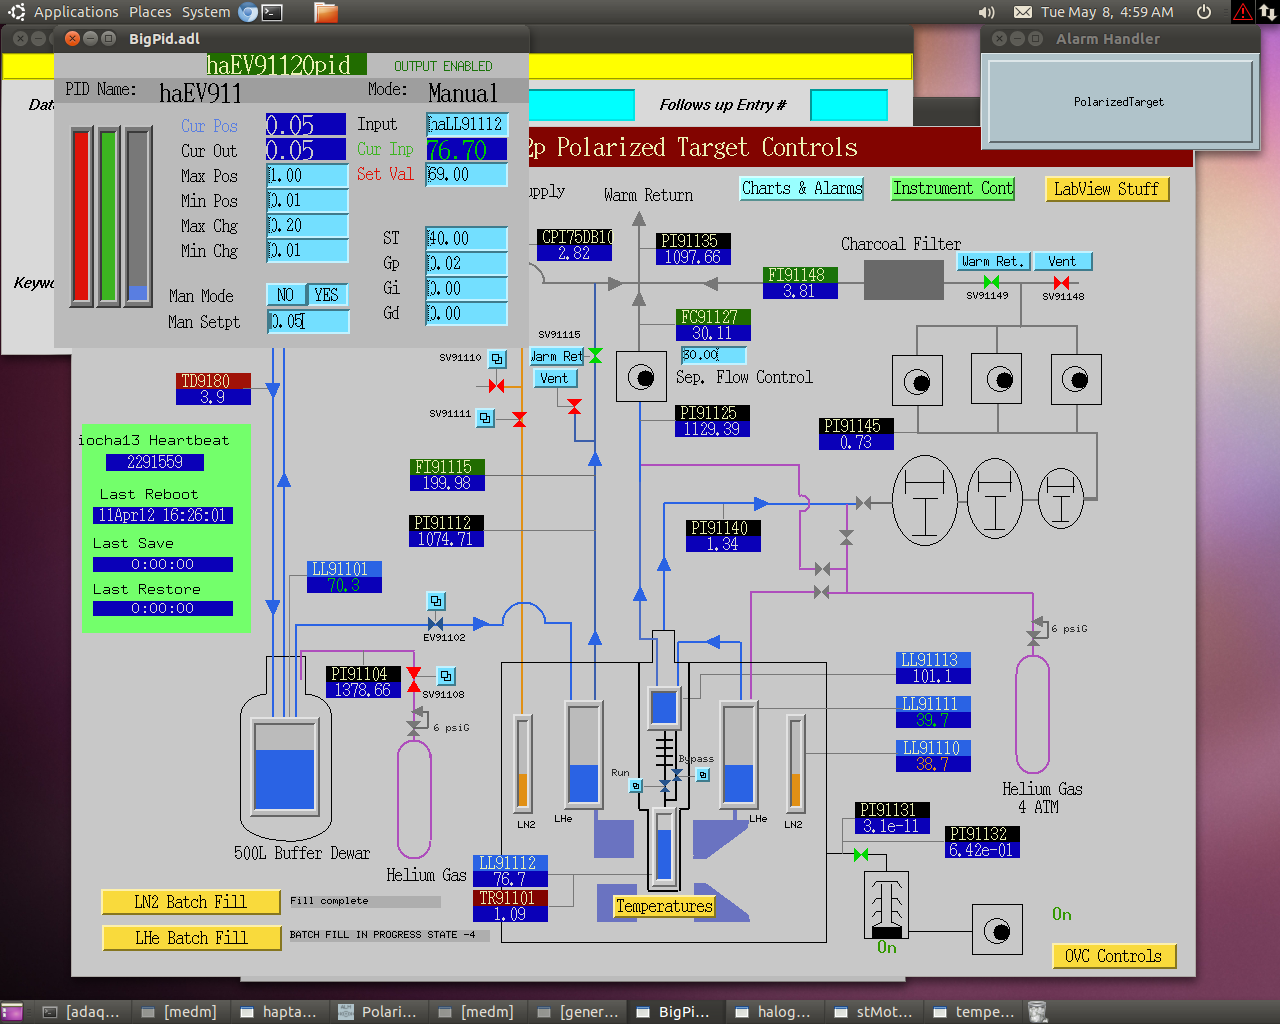Open the Places menu
This screenshot has width=1280, height=1024.
[x=150, y=12]
